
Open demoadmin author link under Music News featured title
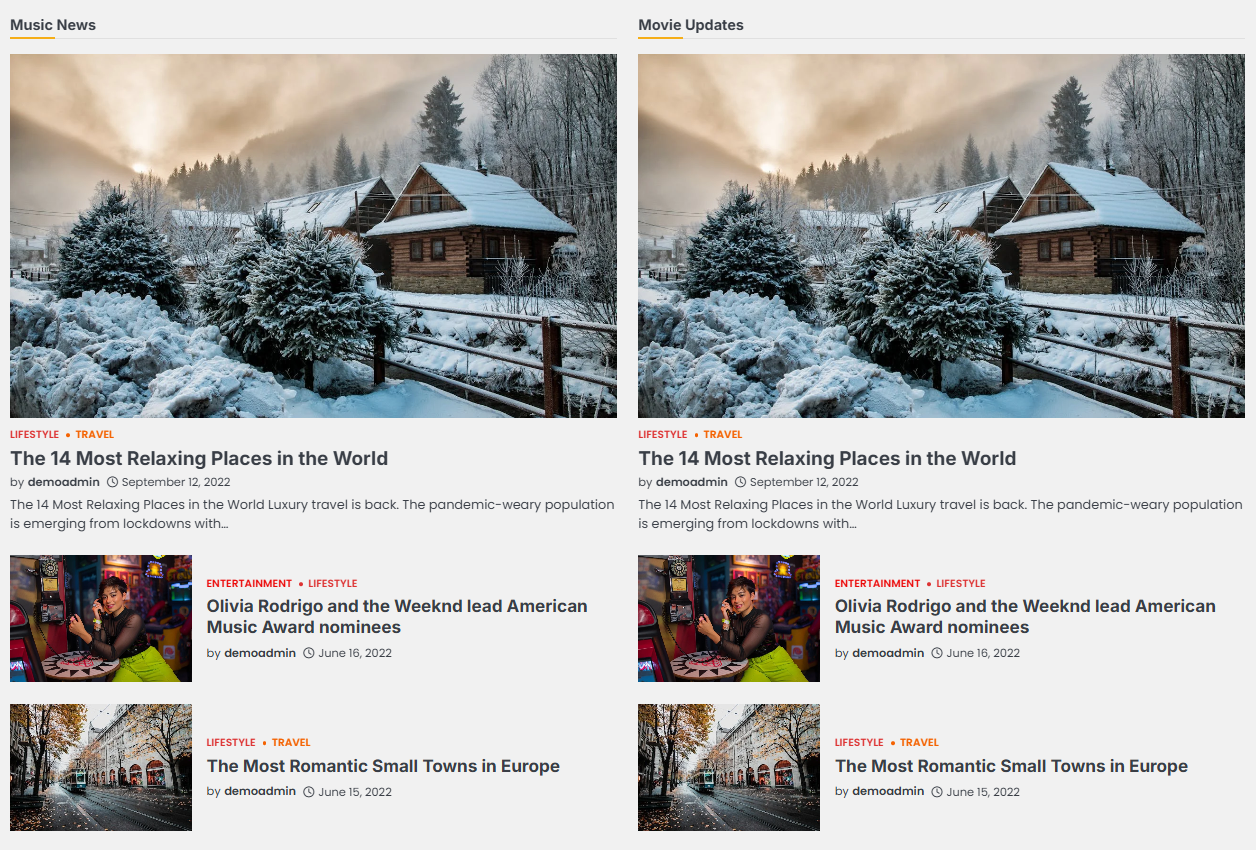[64, 482]
